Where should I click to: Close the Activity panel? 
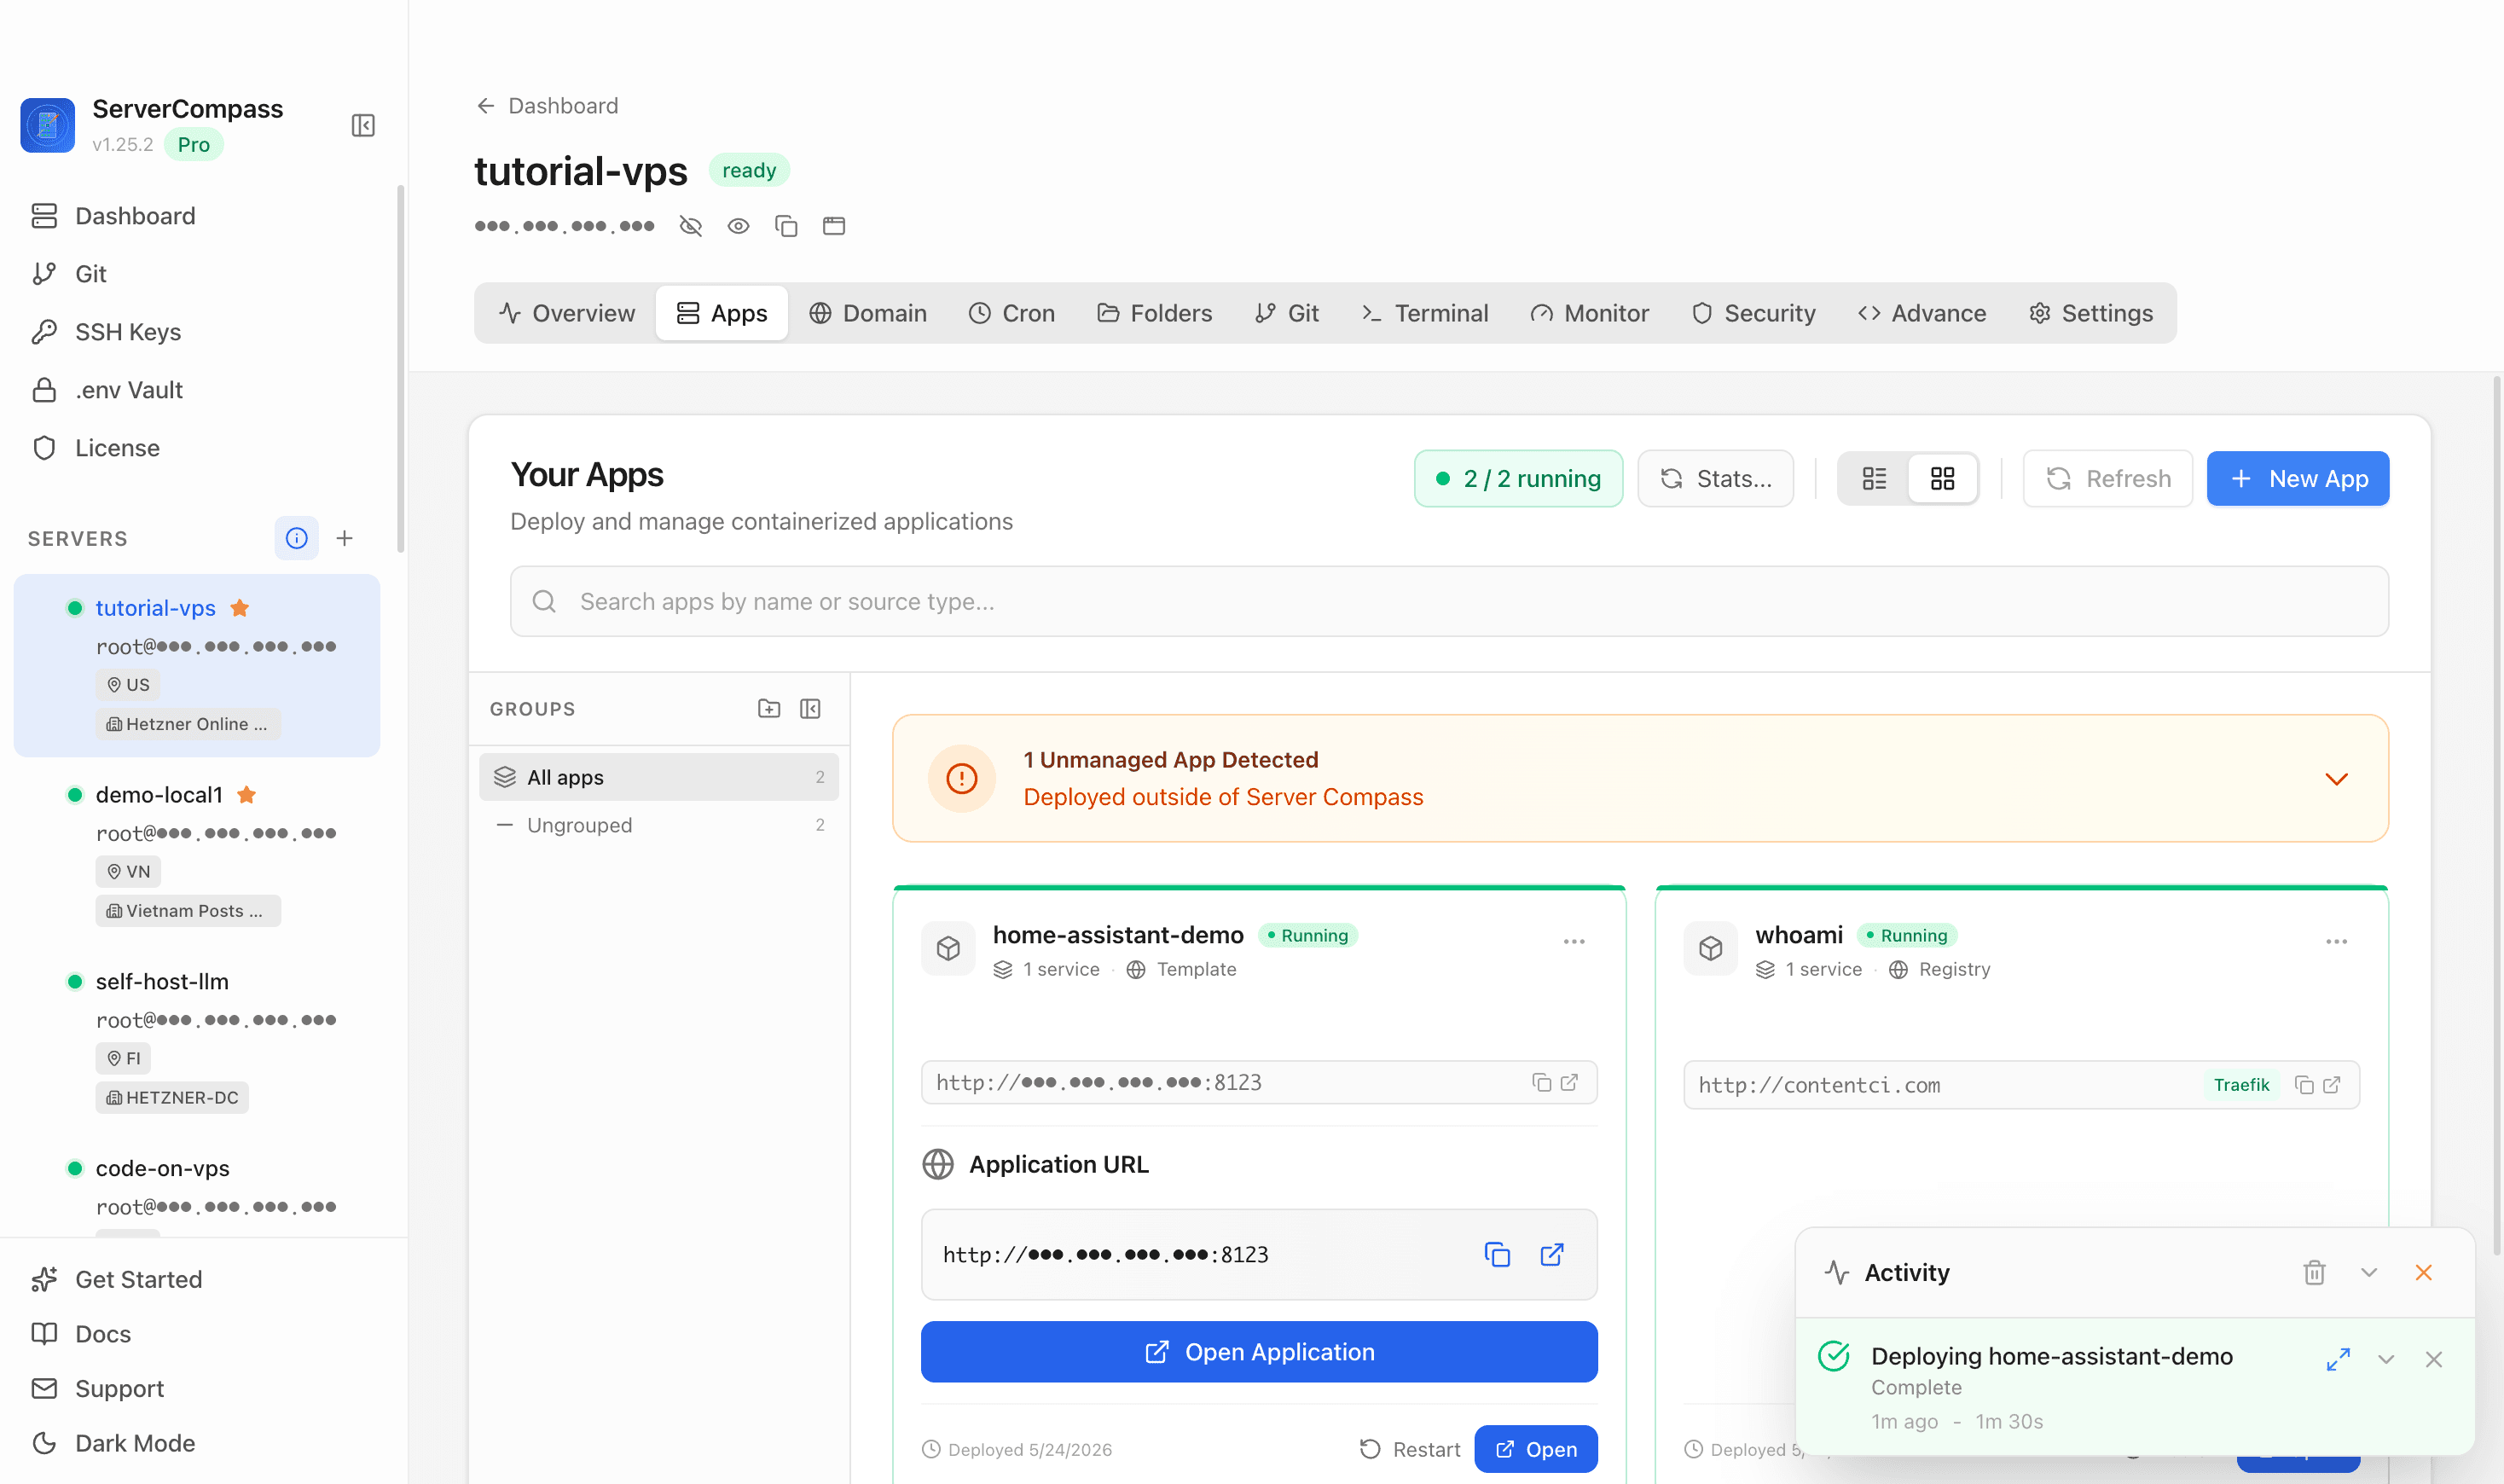point(2424,1272)
